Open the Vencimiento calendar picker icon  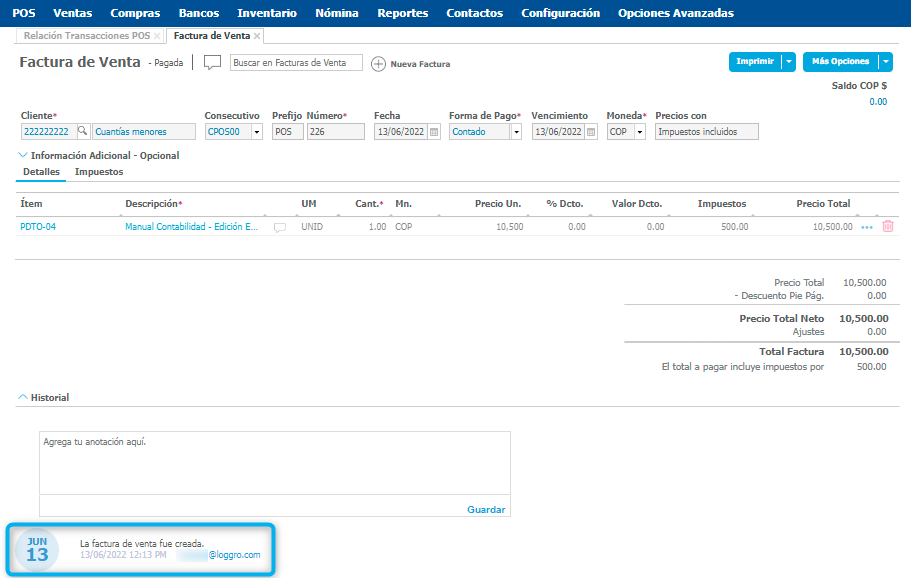pyautogui.click(x=591, y=132)
